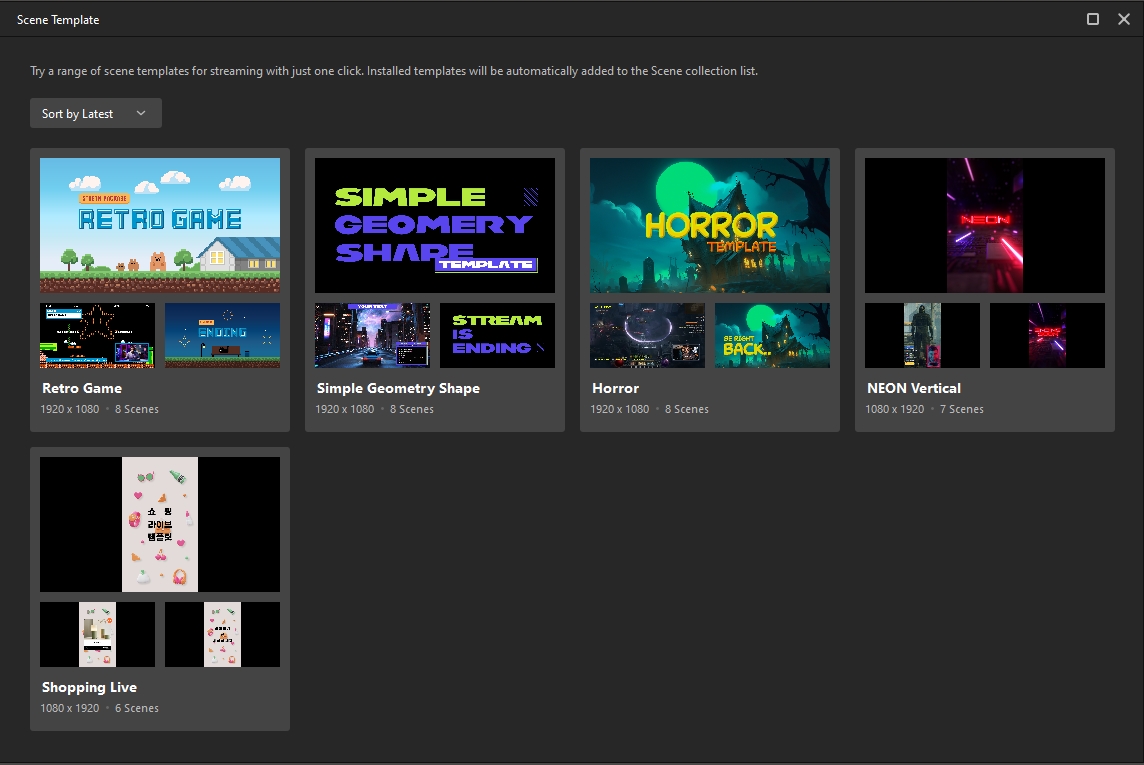Click the NEON Vertical title text

click(914, 388)
